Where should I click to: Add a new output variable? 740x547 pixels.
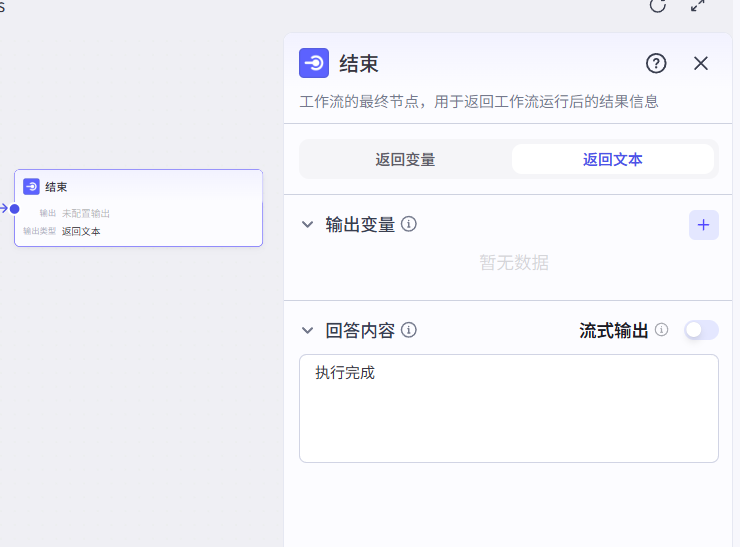[703, 225]
